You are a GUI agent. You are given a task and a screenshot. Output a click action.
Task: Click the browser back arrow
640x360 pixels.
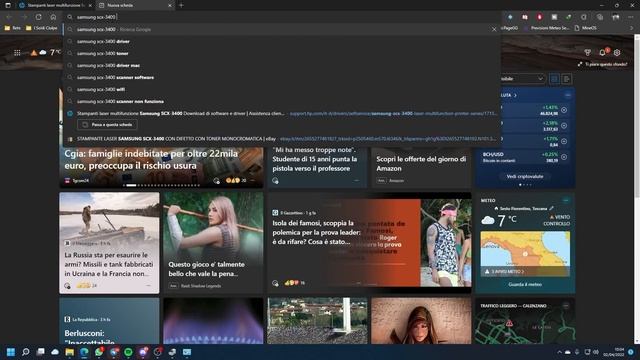click(9, 17)
